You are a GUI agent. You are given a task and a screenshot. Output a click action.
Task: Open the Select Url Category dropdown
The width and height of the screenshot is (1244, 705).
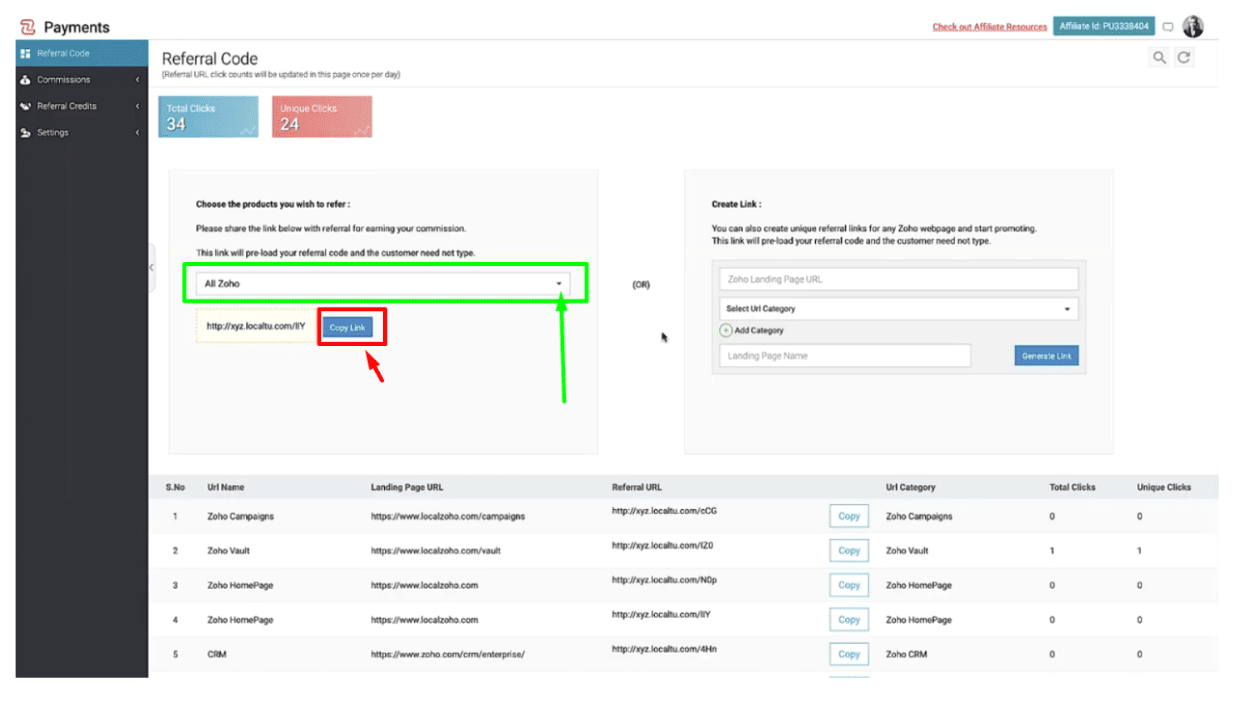(x=899, y=309)
